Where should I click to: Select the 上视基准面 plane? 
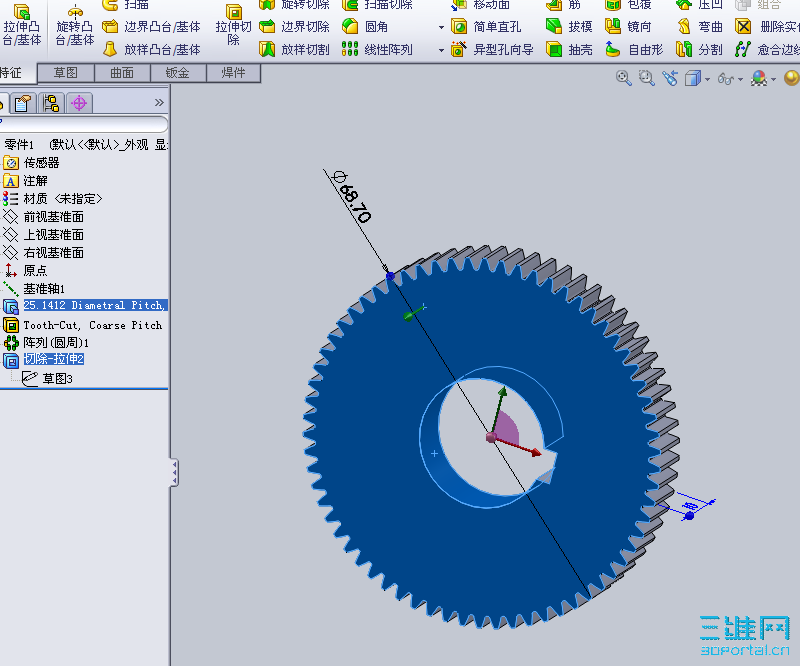(43, 234)
